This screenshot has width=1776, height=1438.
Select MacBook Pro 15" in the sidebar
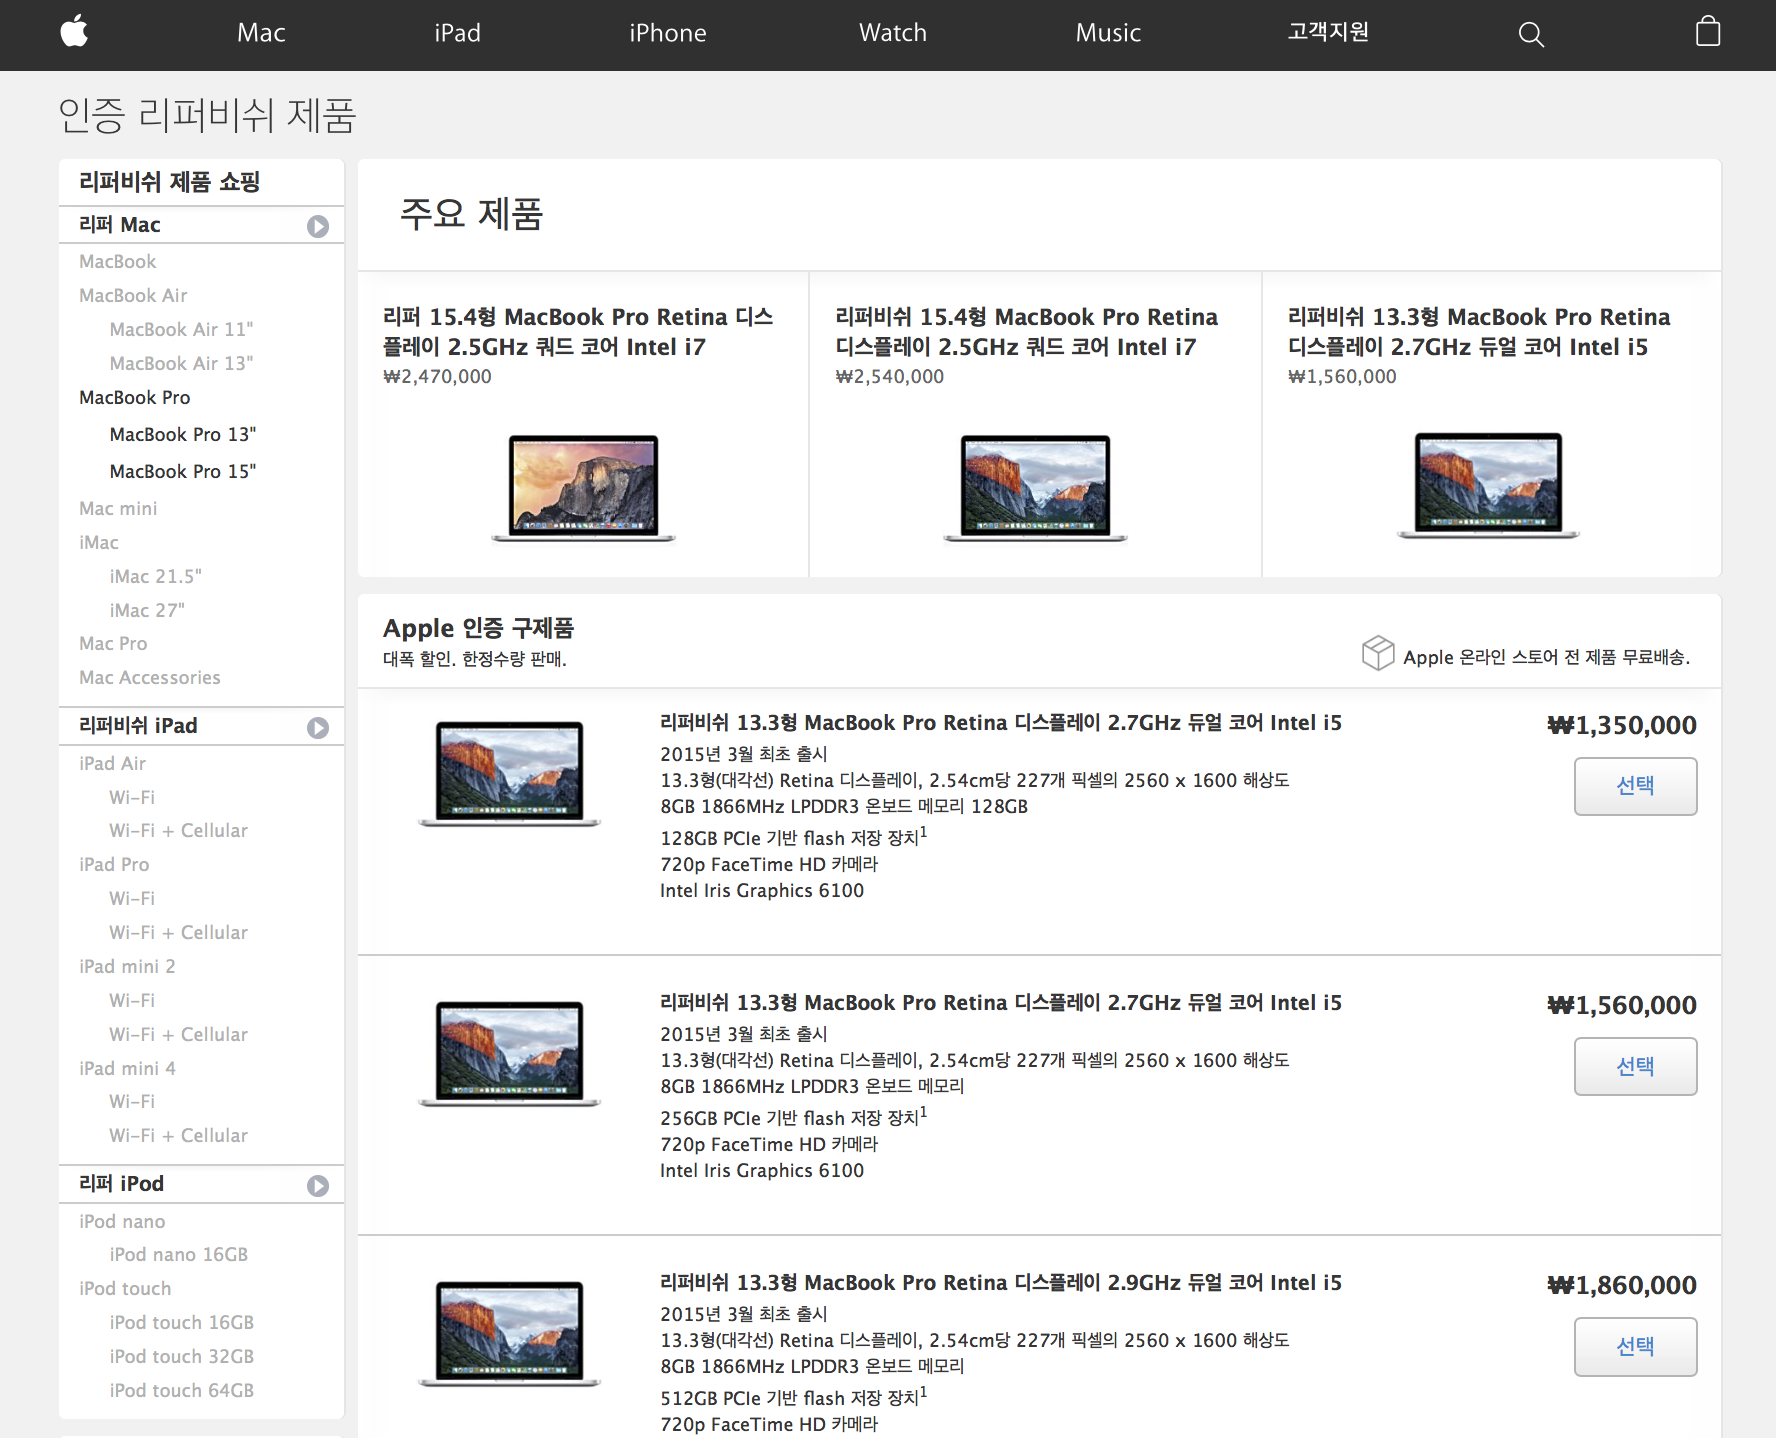pyautogui.click(x=182, y=471)
